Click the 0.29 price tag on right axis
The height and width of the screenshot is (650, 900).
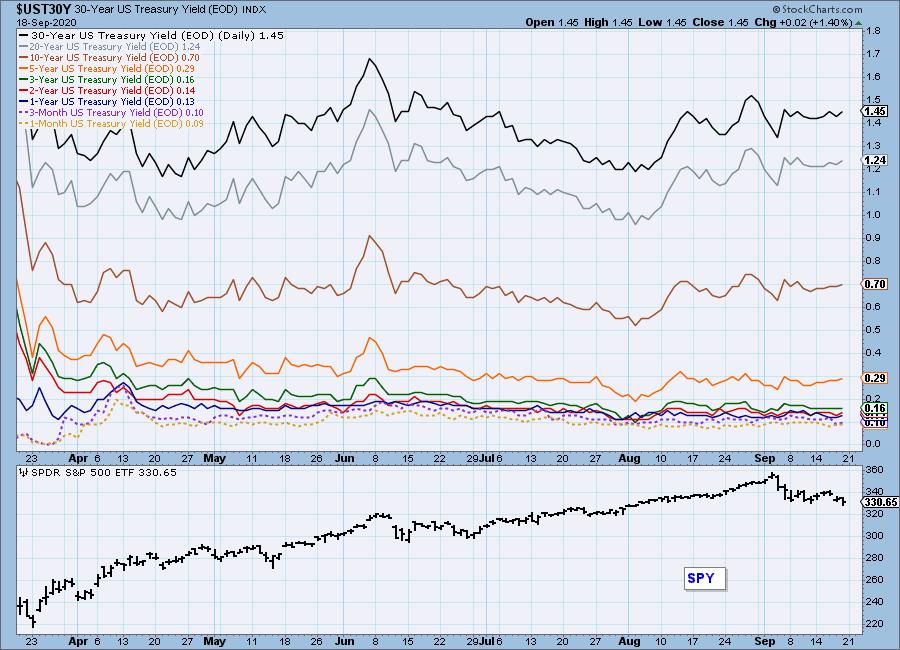click(875, 378)
